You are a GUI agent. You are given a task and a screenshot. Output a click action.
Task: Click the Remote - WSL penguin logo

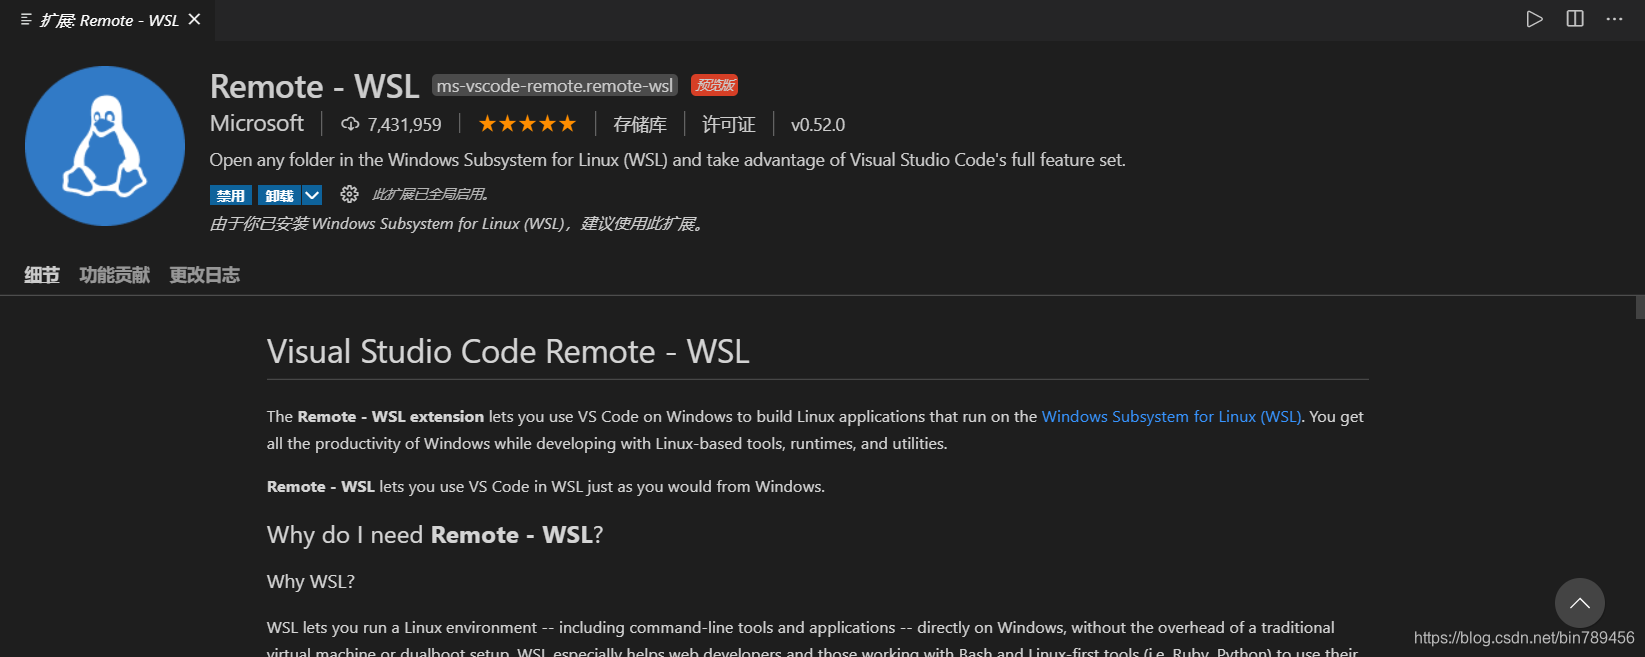(x=105, y=146)
